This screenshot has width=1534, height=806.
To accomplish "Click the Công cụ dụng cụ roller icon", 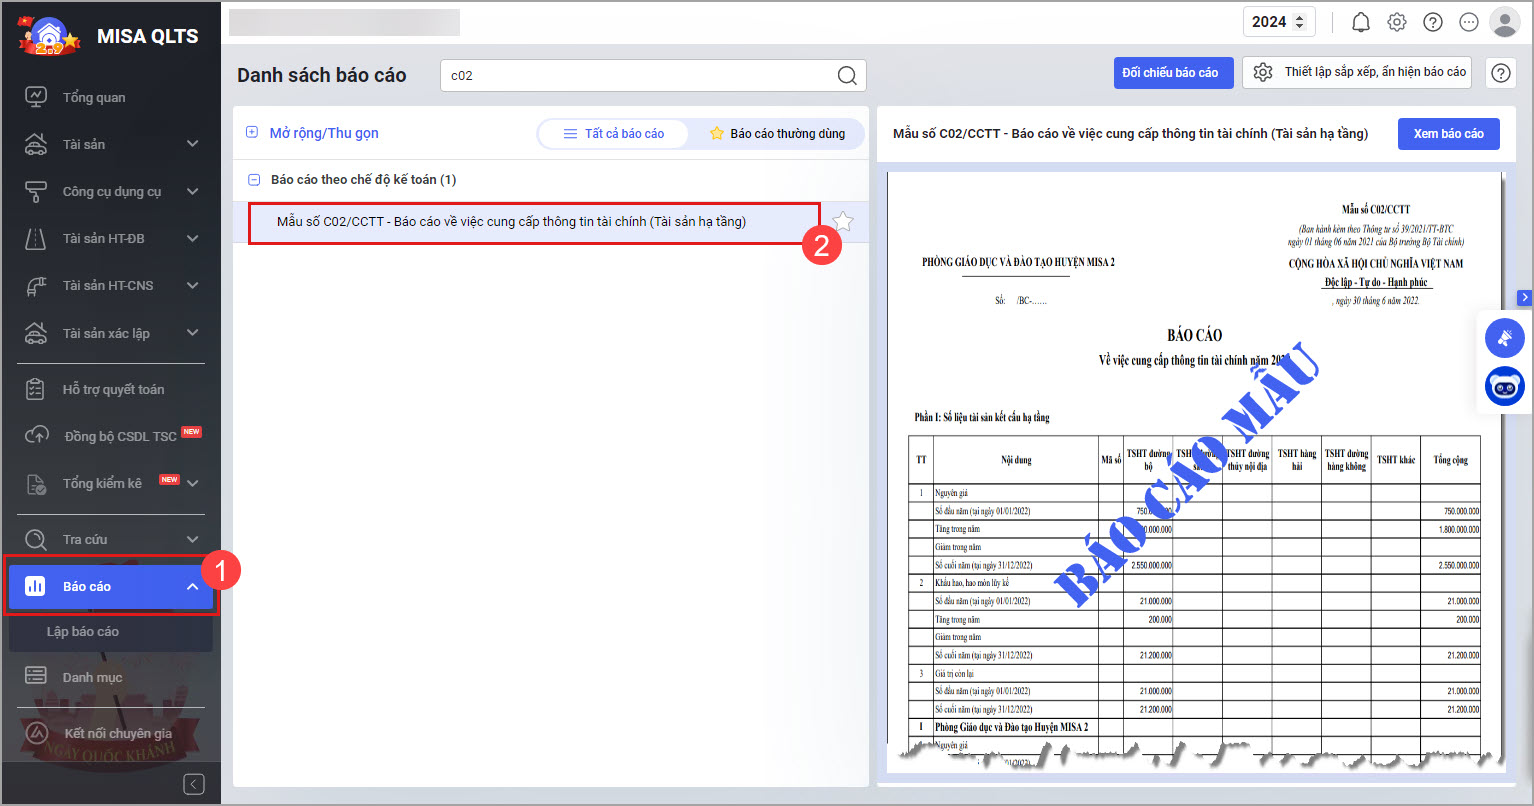I will coord(36,191).
